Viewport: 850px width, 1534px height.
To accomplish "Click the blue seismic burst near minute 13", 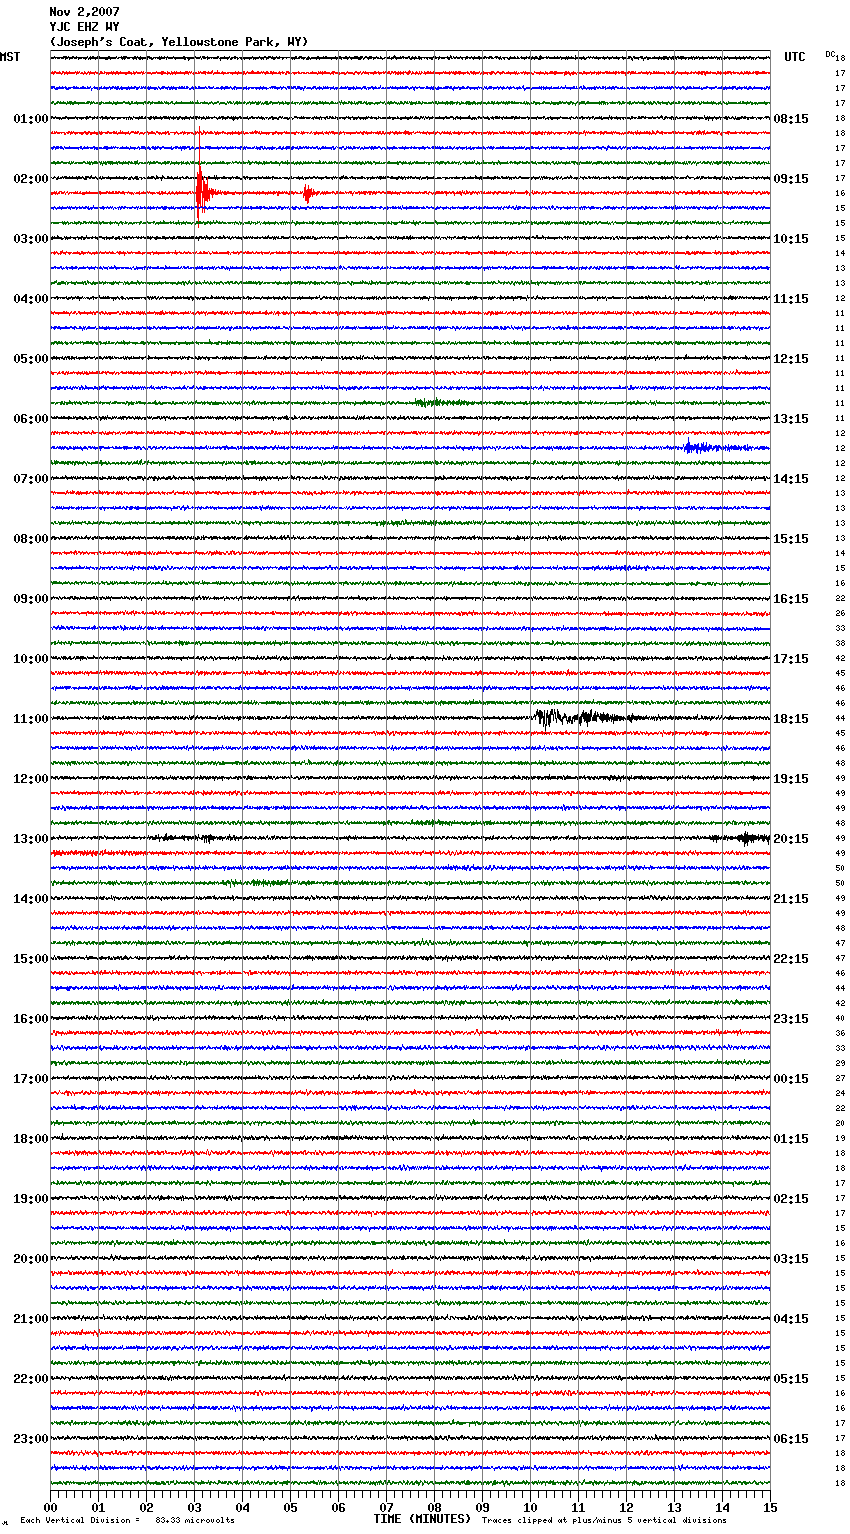I will coord(715,447).
